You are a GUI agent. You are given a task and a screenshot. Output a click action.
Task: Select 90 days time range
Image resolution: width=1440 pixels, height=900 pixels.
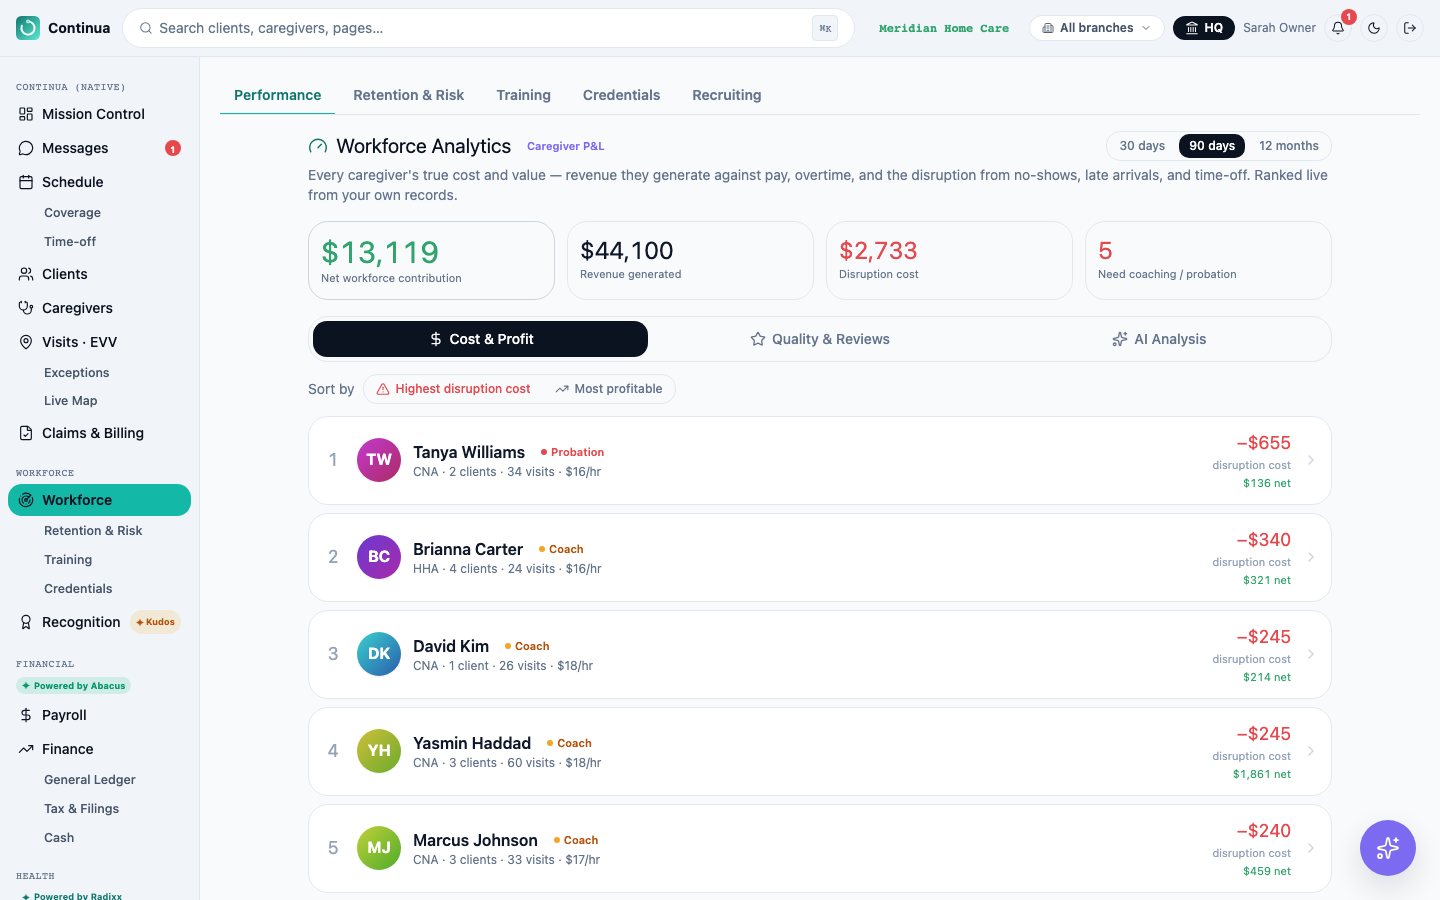pyautogui.click(x=1212, y=146)
